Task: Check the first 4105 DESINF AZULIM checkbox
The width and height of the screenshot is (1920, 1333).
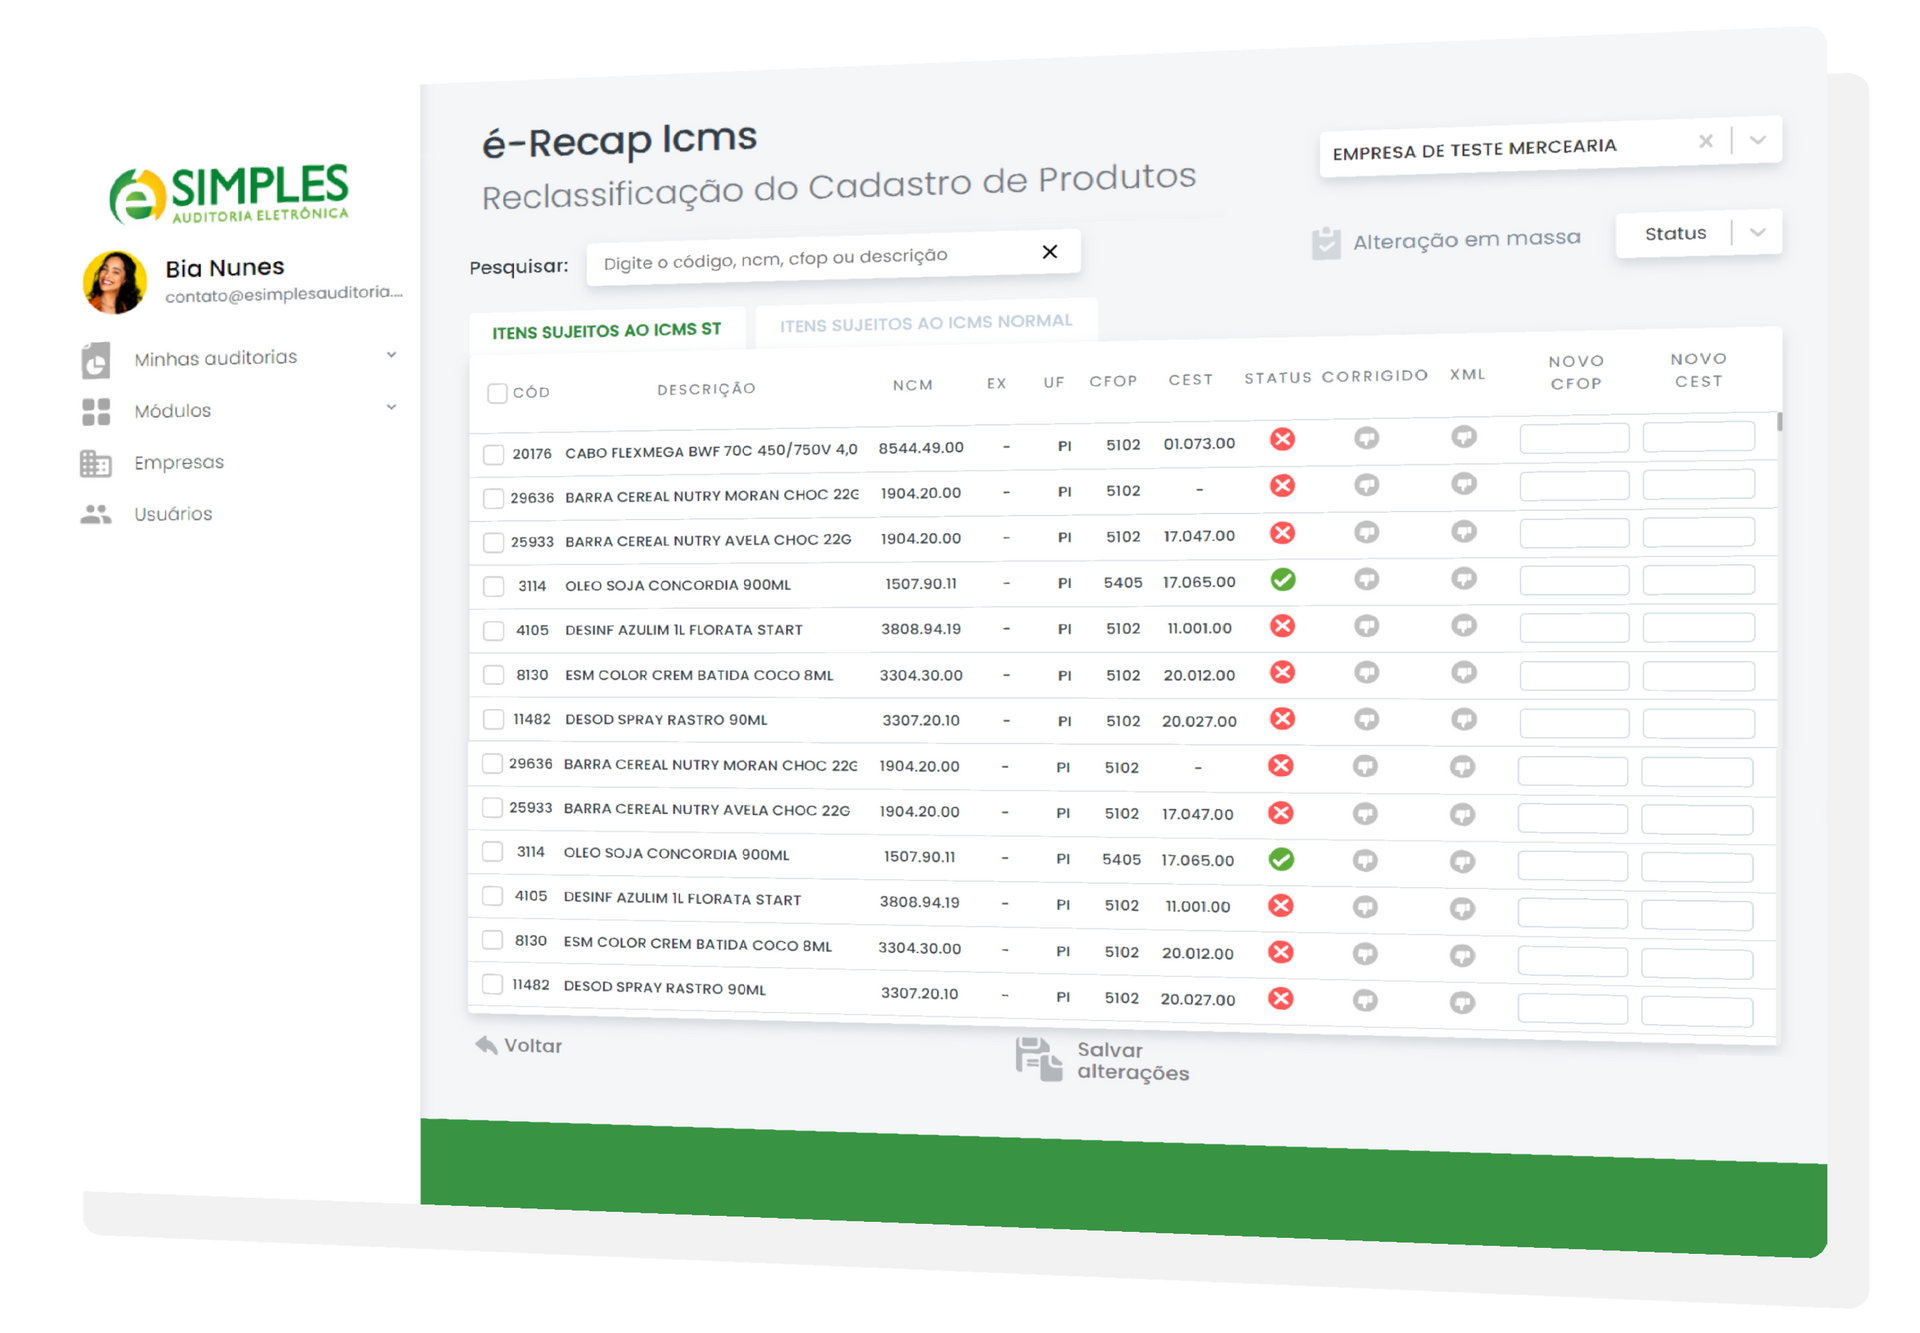Action: 493,631
